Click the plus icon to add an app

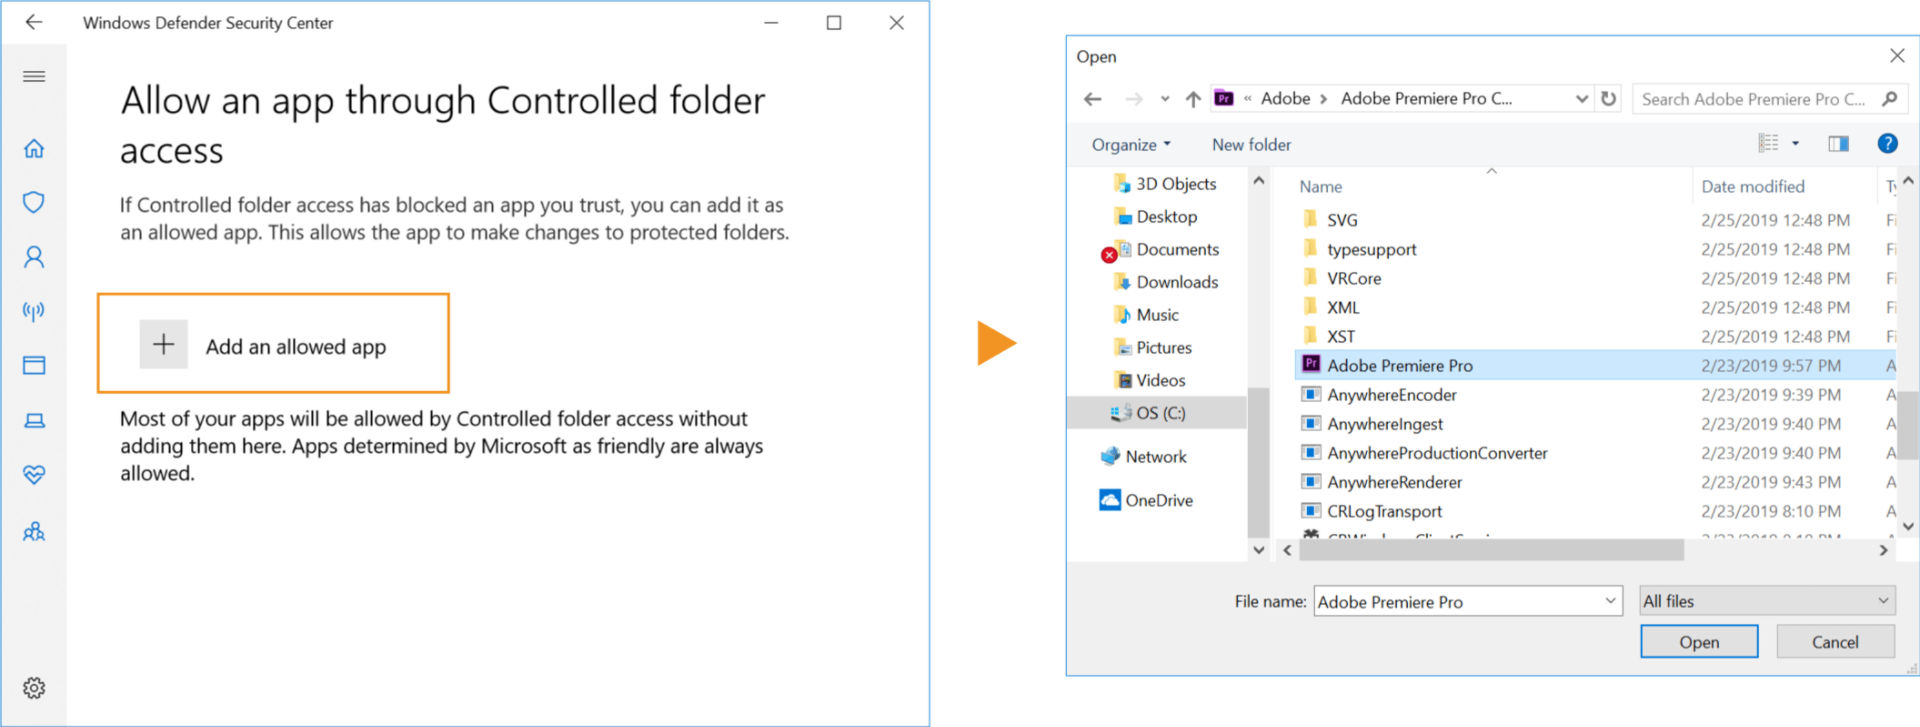[163, 345]
